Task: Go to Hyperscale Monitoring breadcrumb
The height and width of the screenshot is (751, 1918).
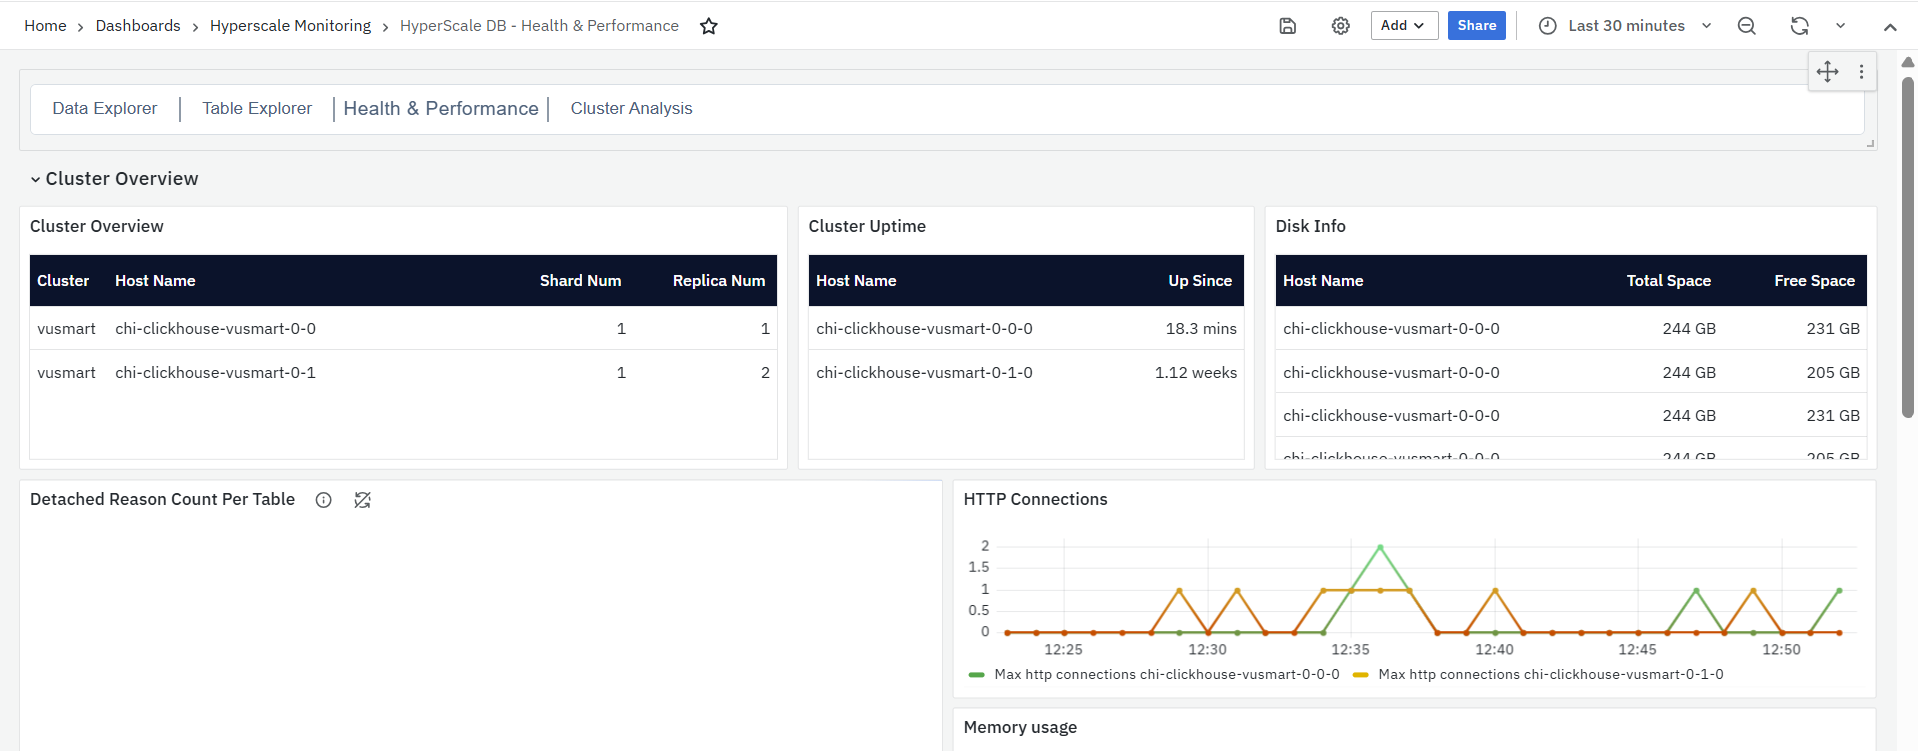Action: pyautogui.click(x=290, y=26)
